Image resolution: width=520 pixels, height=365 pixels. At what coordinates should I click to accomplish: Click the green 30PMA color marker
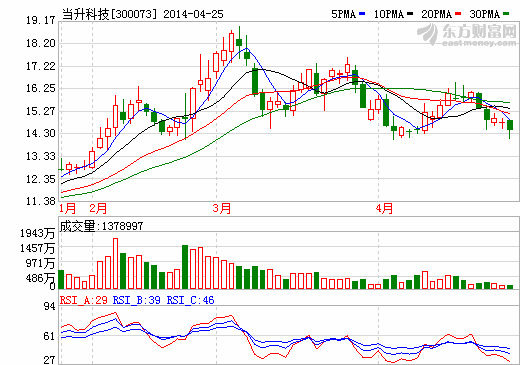point(506,14)
